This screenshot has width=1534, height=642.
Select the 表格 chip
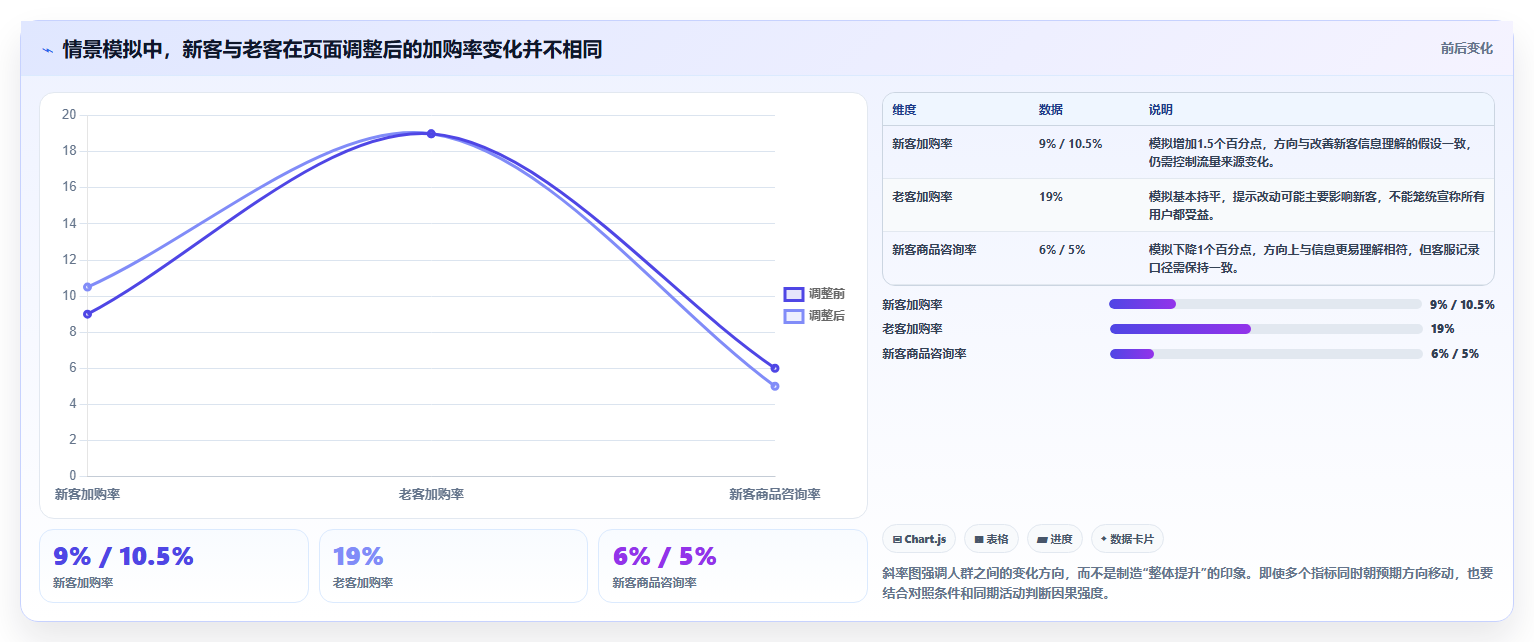click(x=991, y=539)
